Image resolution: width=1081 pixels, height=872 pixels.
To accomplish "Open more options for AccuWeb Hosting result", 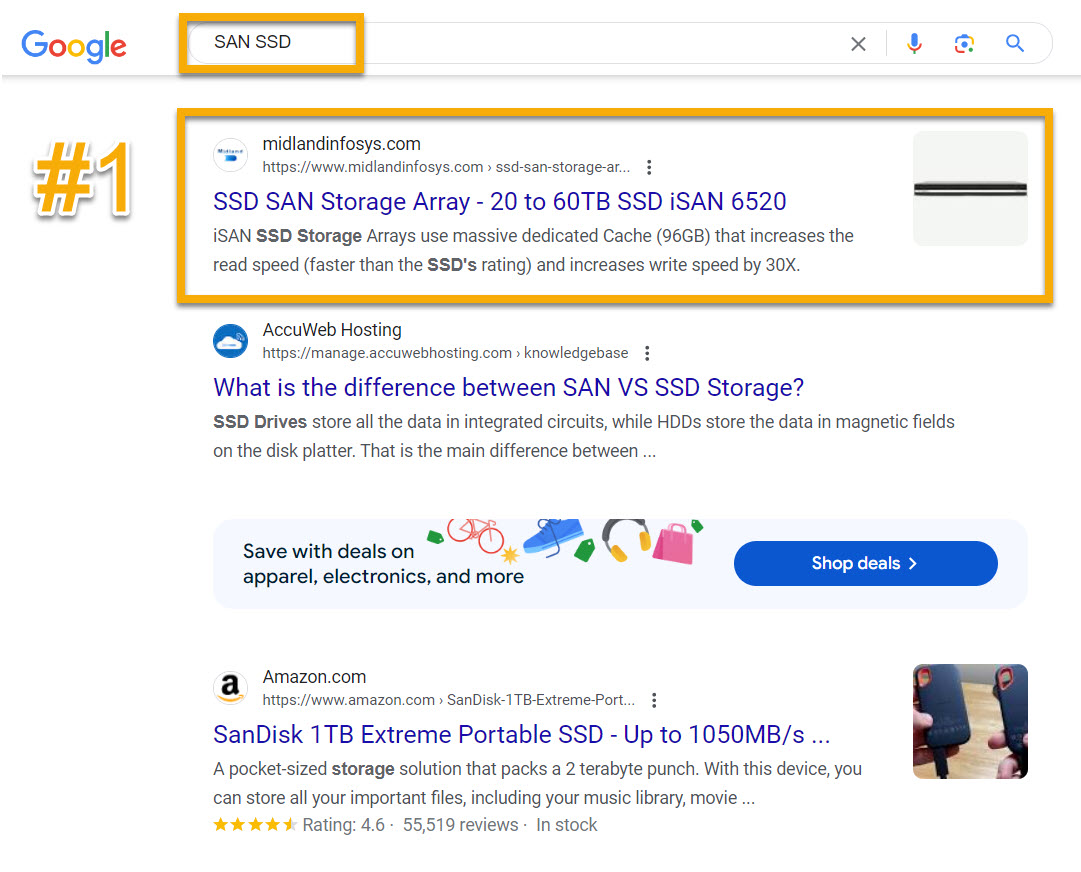I will click(648, 353).
